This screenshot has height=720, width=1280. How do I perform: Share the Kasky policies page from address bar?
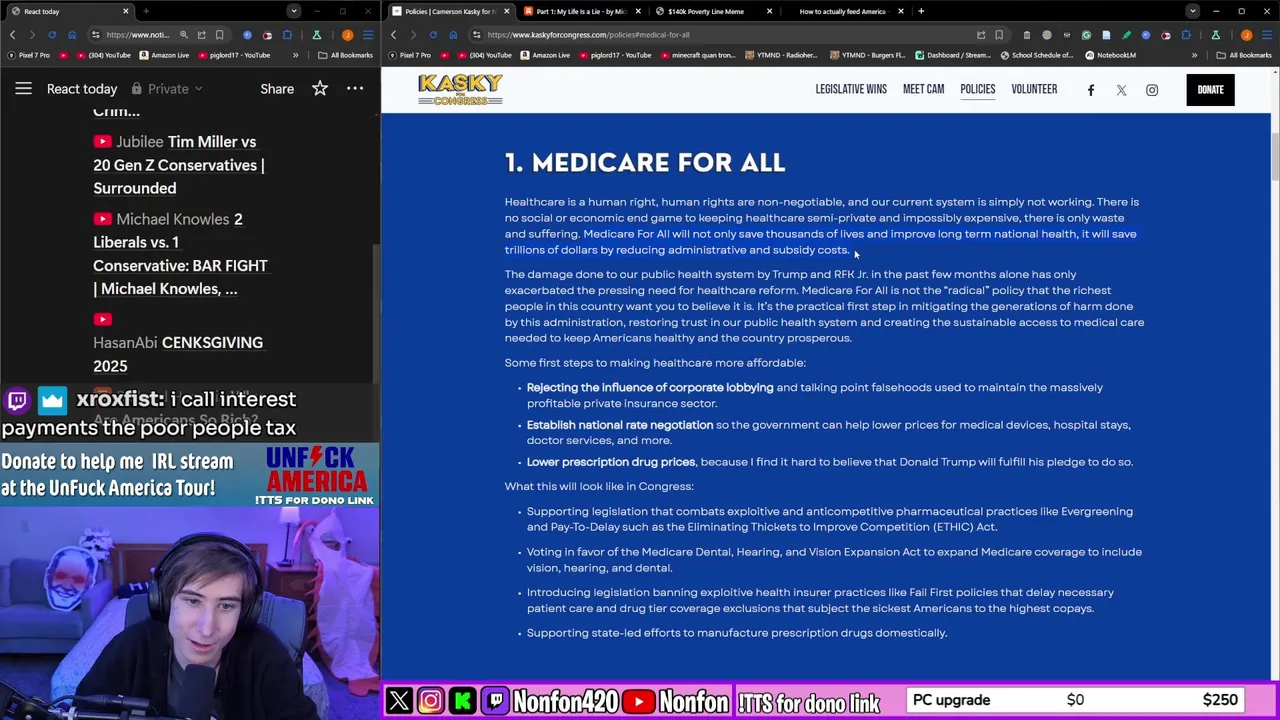(x=980, y=34)
